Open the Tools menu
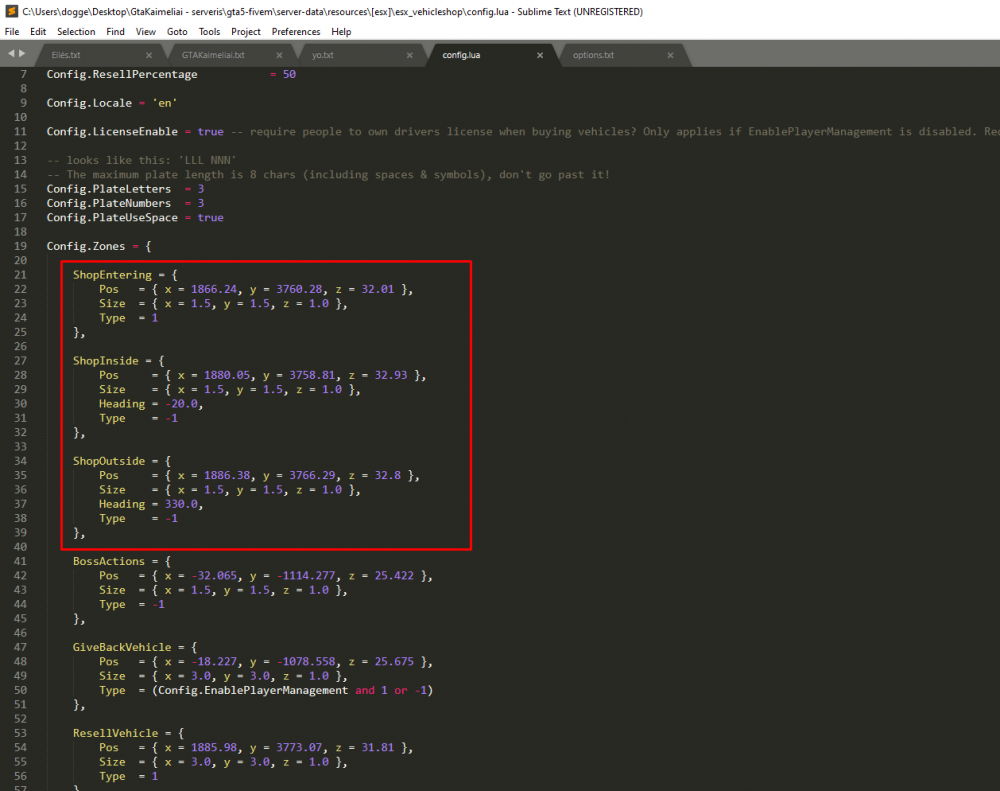Screen dimensions: 1000x791 click(209, 32)
